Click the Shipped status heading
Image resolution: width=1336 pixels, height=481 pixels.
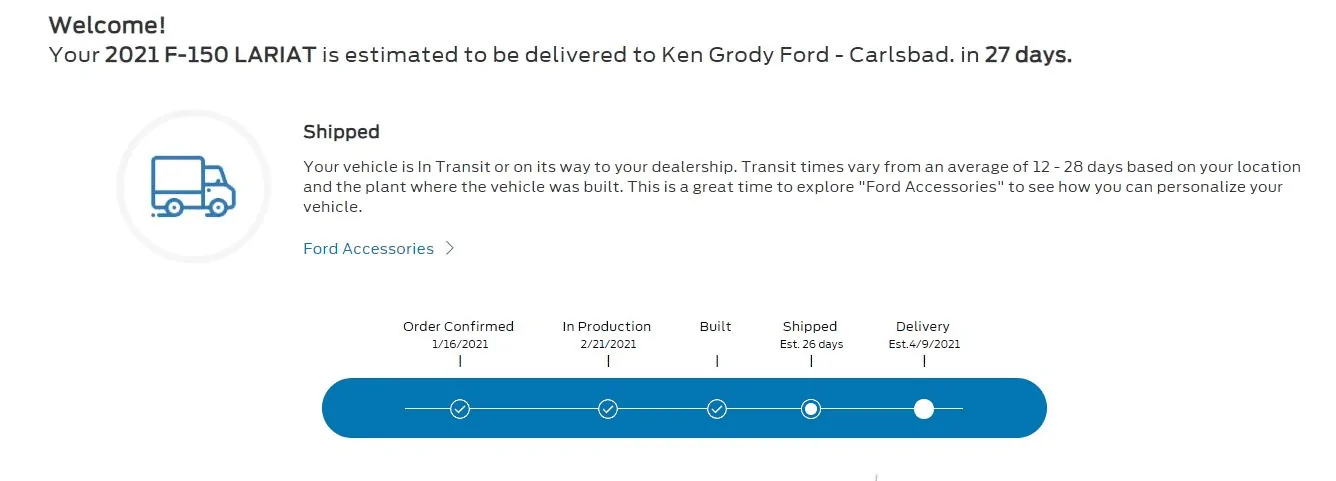pyautogui.click(x=341, y=132)
